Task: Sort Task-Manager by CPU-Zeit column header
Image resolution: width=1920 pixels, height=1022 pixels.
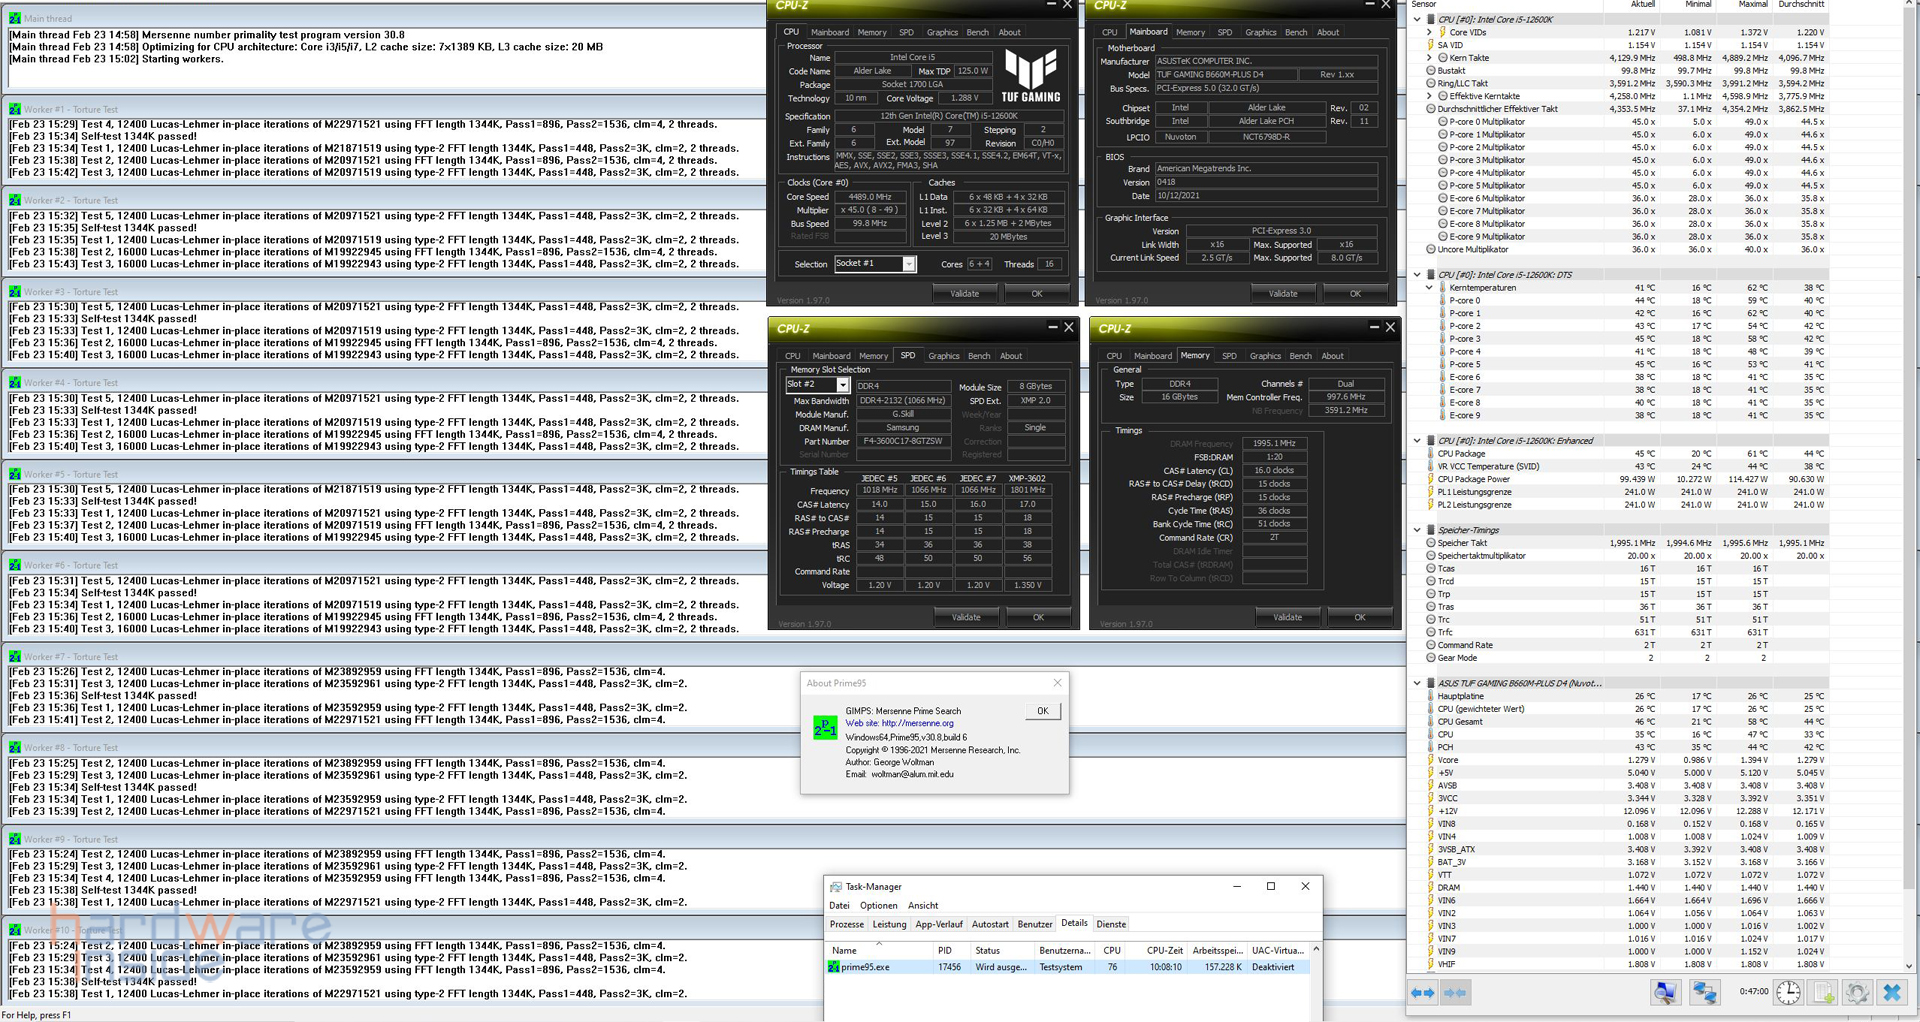Action: (1164, 950)
